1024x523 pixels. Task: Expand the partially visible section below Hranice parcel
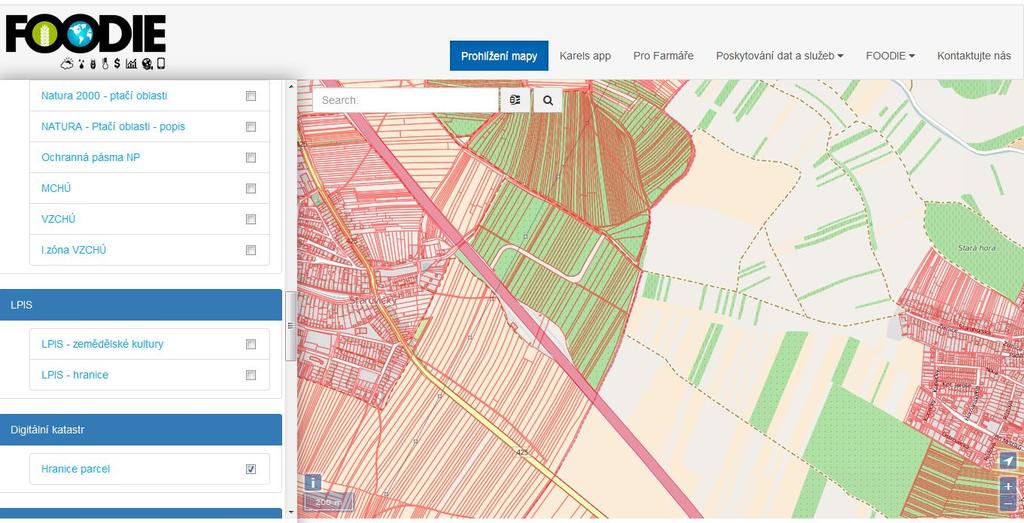(x=140, y=513)
